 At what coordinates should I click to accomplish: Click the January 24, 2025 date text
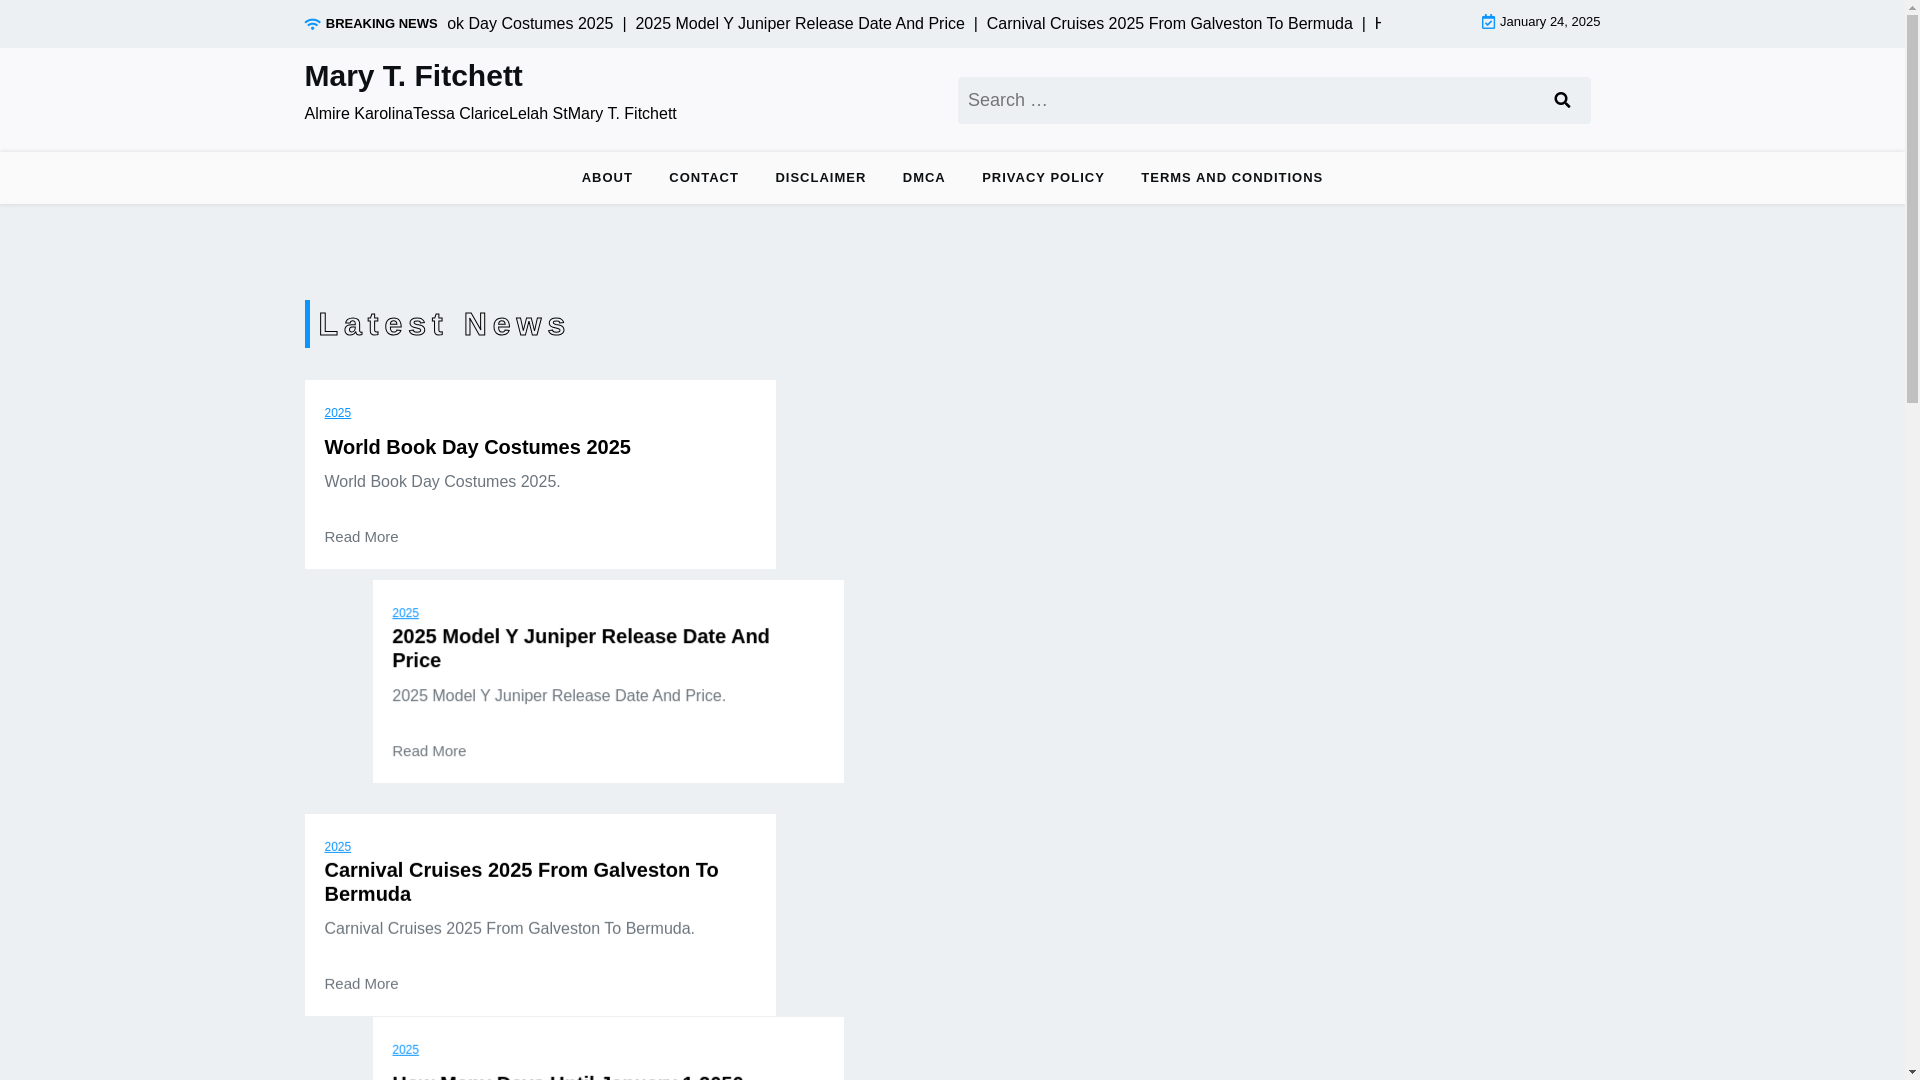click(1550, 22)
